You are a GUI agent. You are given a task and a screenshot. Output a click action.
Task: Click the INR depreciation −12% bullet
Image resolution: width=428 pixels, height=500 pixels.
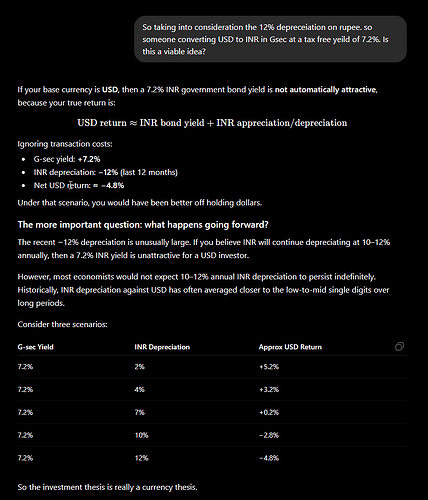(106, 172)
